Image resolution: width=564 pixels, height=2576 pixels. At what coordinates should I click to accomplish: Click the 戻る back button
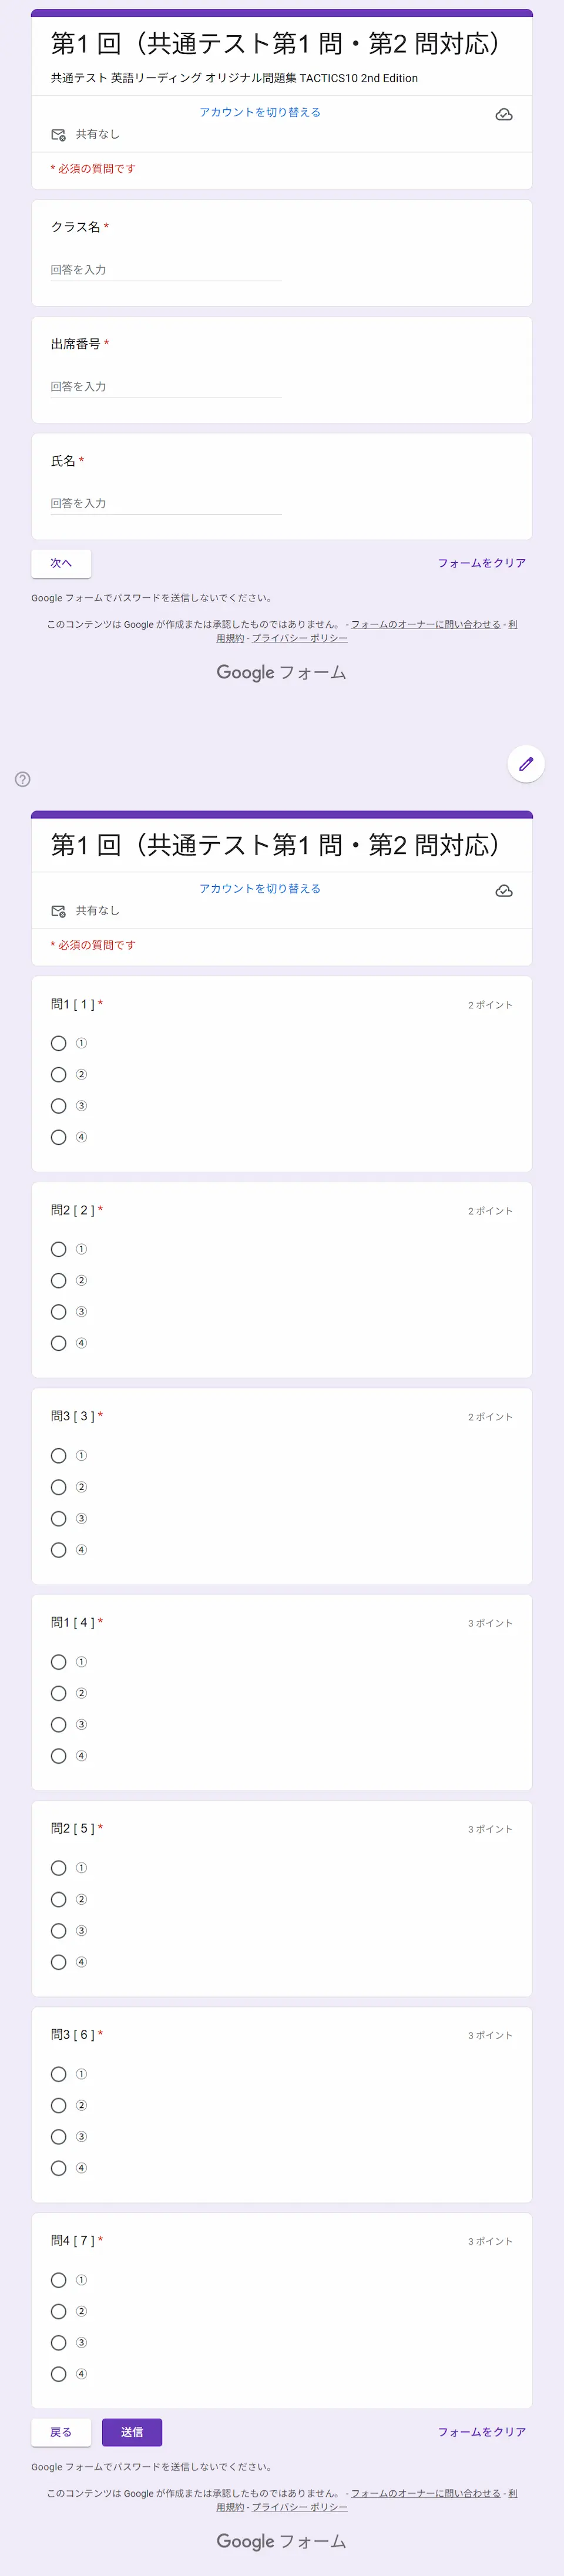click(x=61, y=2432)
